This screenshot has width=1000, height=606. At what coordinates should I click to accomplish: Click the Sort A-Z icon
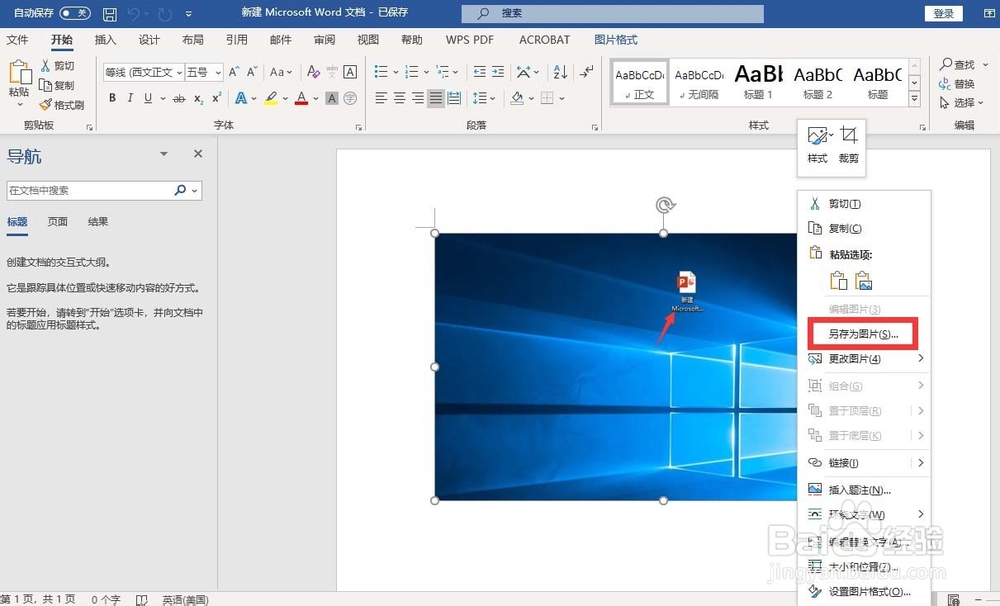click(x=560, y=71)
